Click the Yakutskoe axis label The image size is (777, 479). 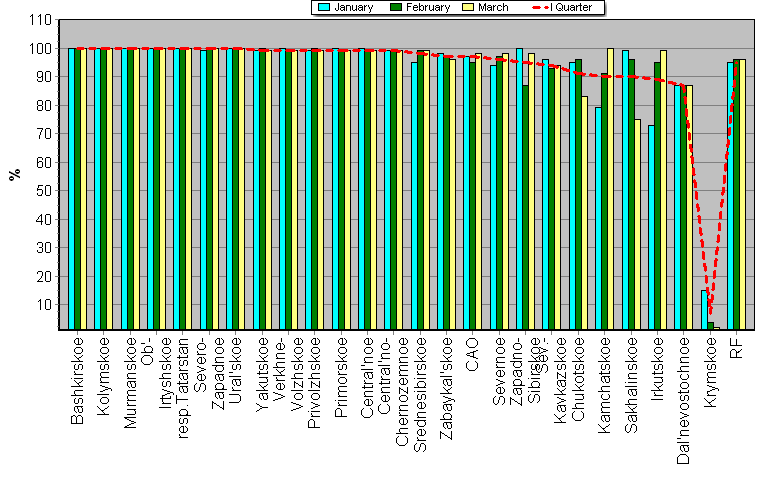(262, 374)
